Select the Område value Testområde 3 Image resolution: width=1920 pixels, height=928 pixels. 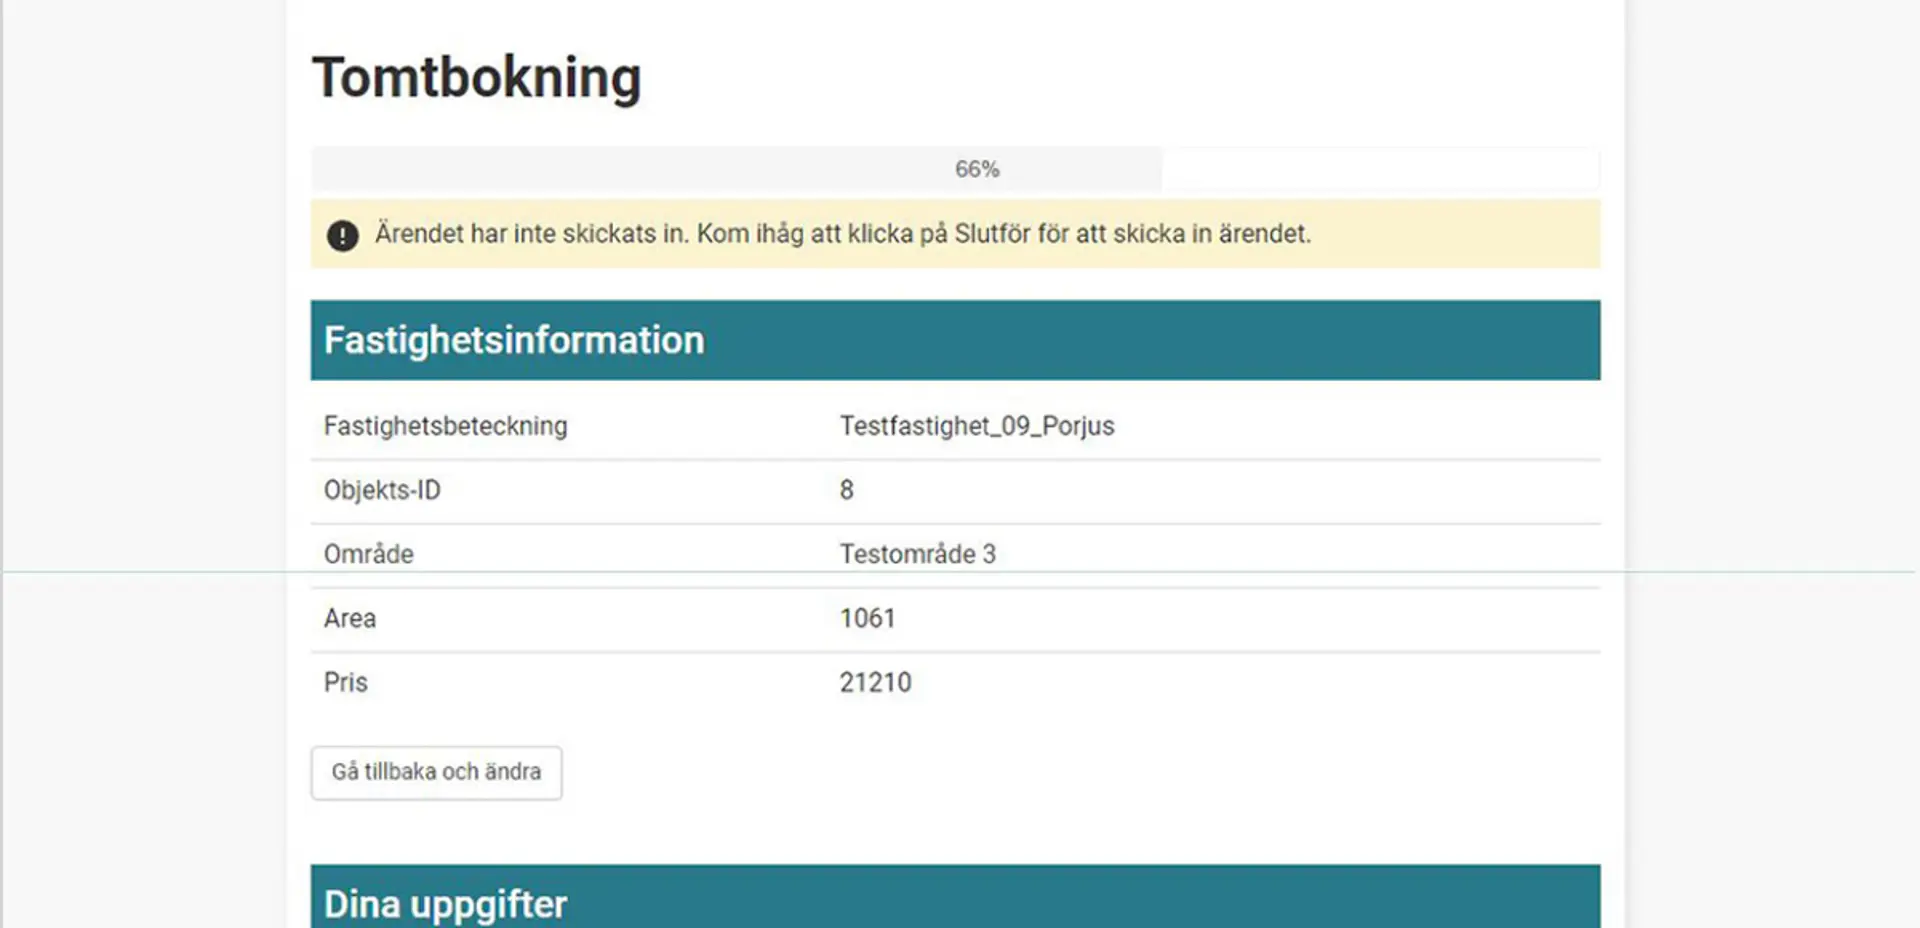pos(917,553)
